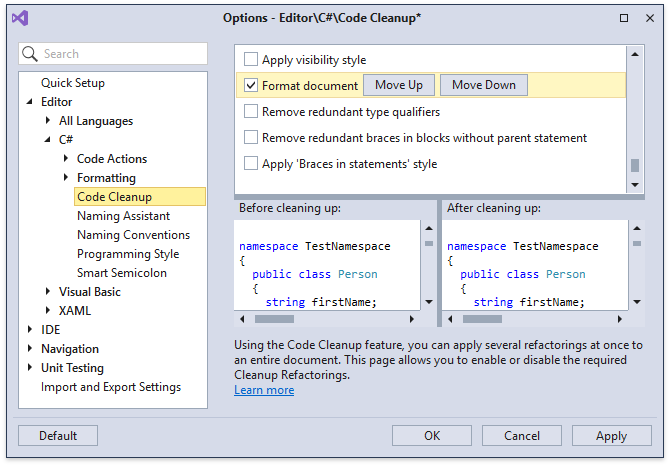Collapse the Editor tree node
The image size is (670, 466).
point(30,102)
